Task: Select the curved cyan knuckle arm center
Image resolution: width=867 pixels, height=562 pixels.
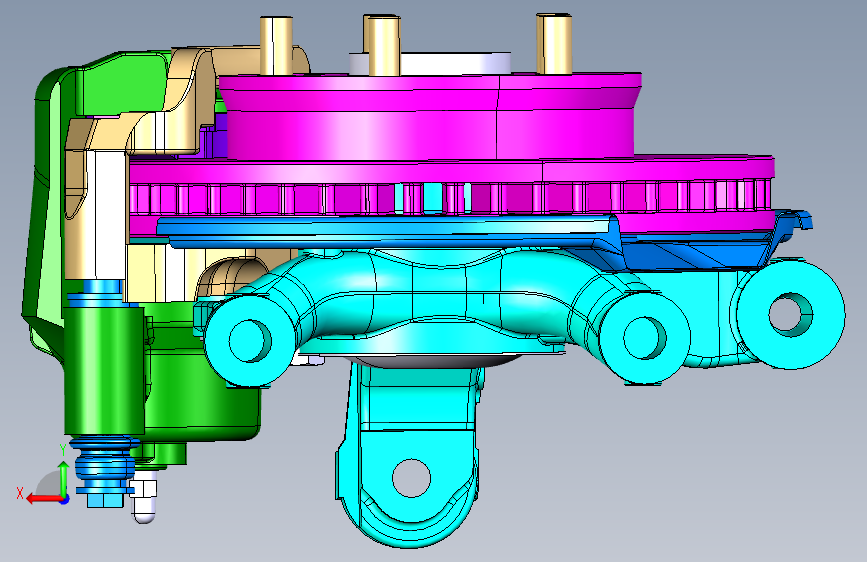Action: (x=442, y=293)
